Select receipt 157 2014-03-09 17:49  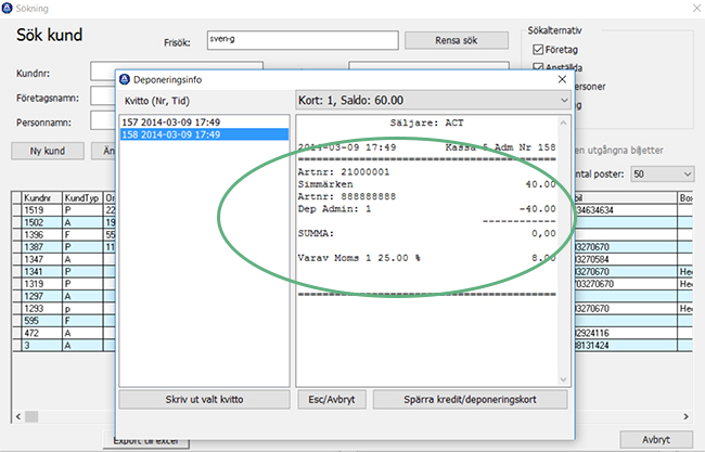pyautogui.click(x=204, y=122)
